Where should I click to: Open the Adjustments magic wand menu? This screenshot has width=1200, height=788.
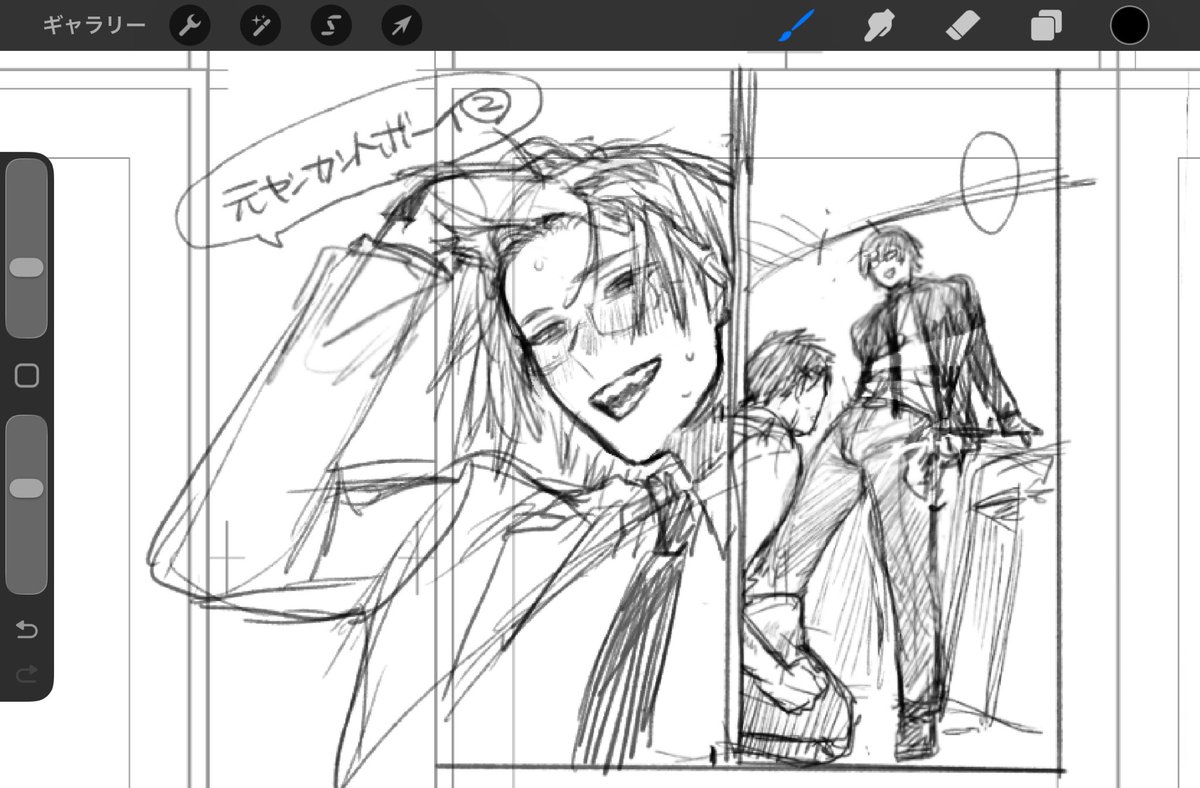[260, 27]
